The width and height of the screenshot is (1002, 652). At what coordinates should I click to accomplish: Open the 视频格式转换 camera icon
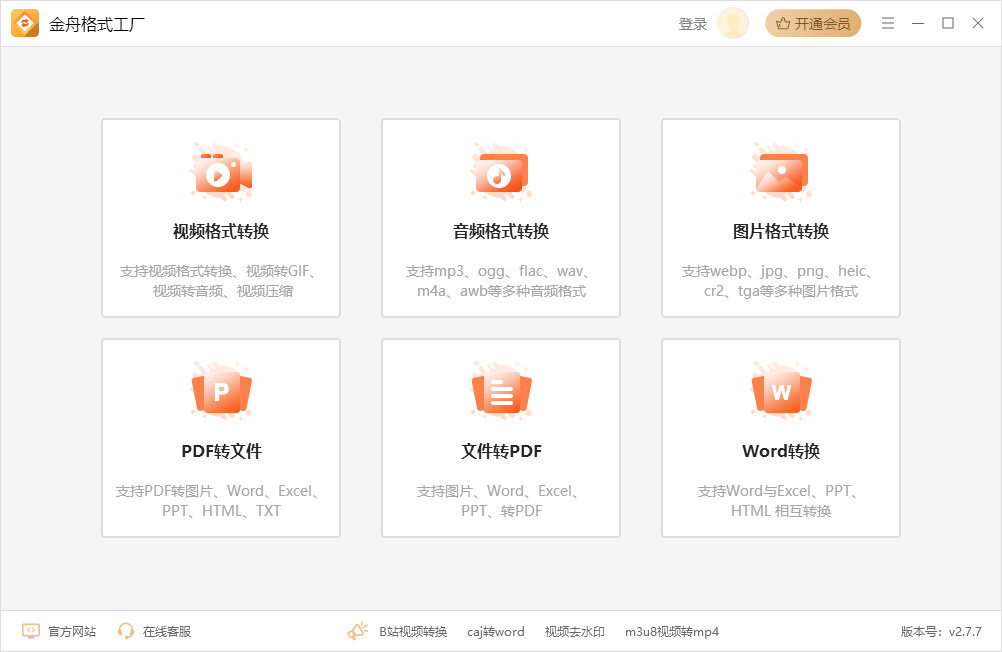coord(220,172)
